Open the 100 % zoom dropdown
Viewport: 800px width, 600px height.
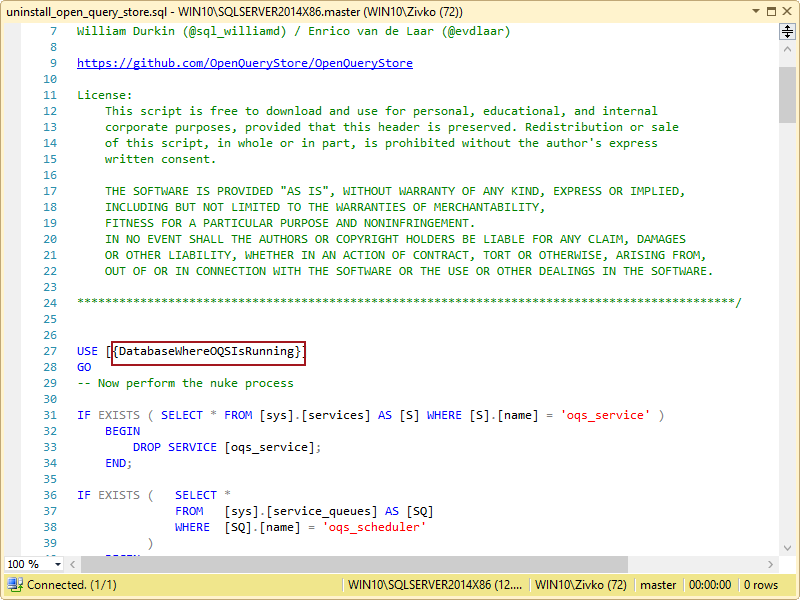click(58, 564)
